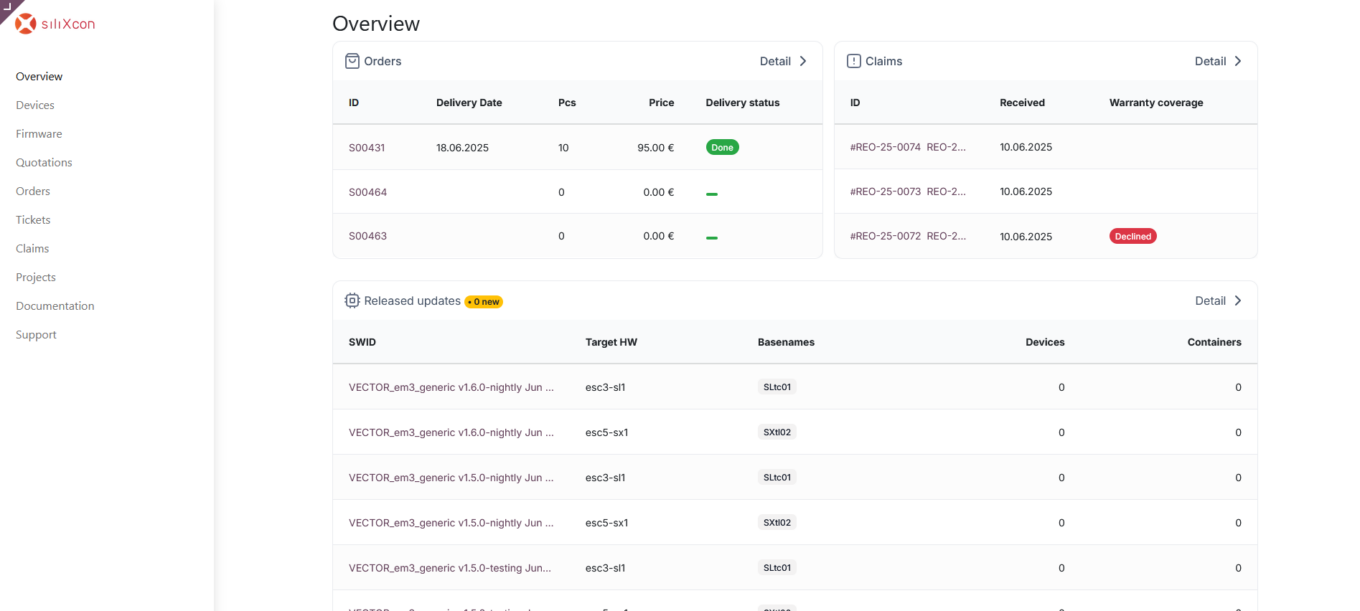Viewport: 1360px width, 611px height.
Task: Open Projects in sidebar
Action: [x=36, y=277]
